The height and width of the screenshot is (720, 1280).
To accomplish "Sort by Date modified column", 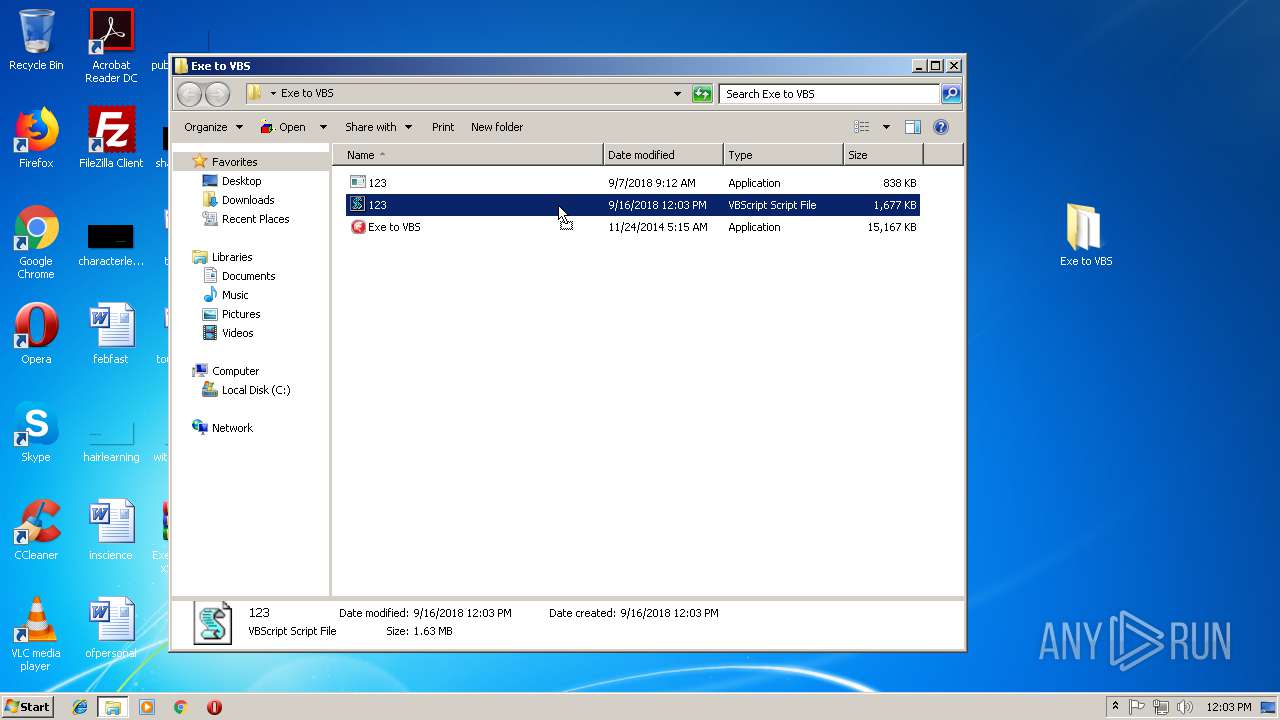I will 663,155.
